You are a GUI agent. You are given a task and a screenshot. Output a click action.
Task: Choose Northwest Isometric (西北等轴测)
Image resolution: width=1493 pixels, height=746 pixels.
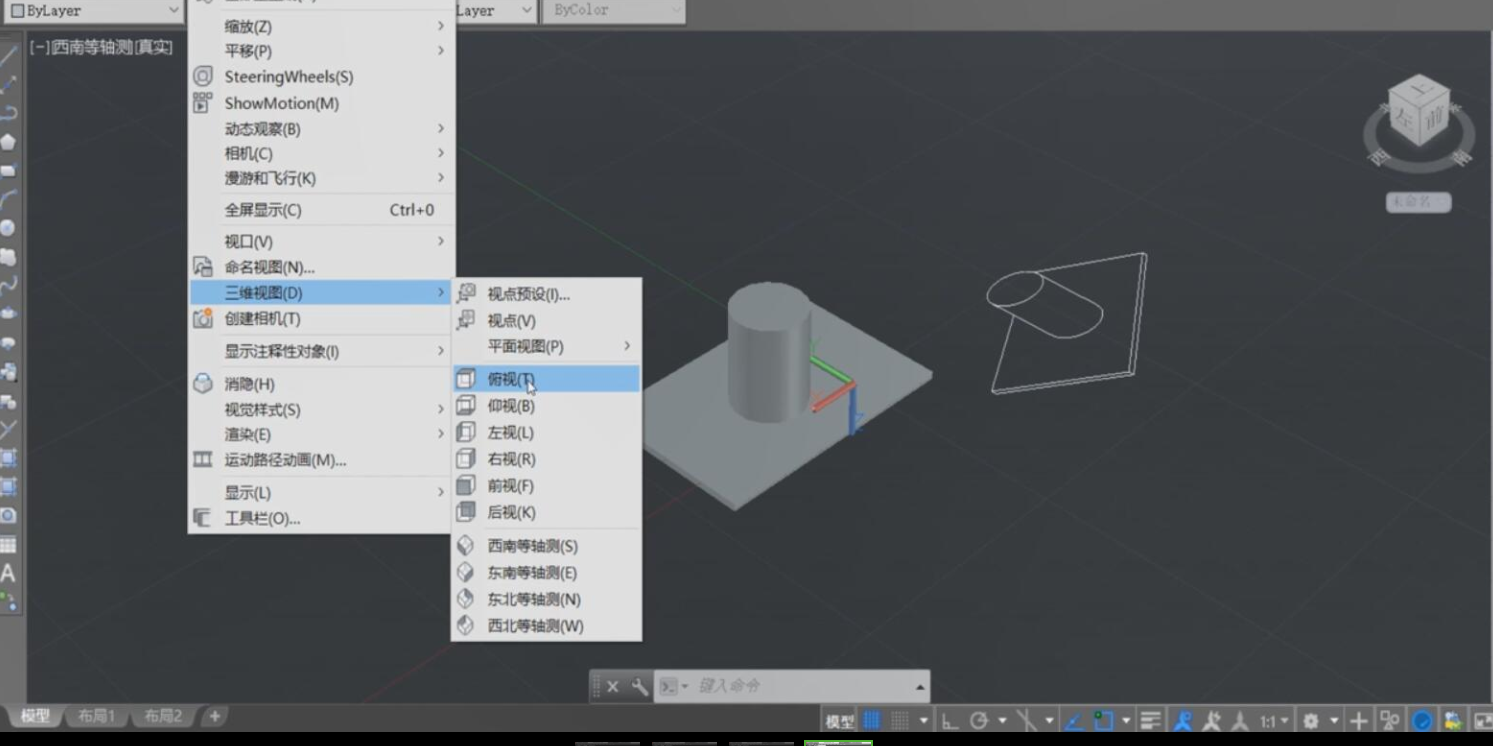[546, 626]
